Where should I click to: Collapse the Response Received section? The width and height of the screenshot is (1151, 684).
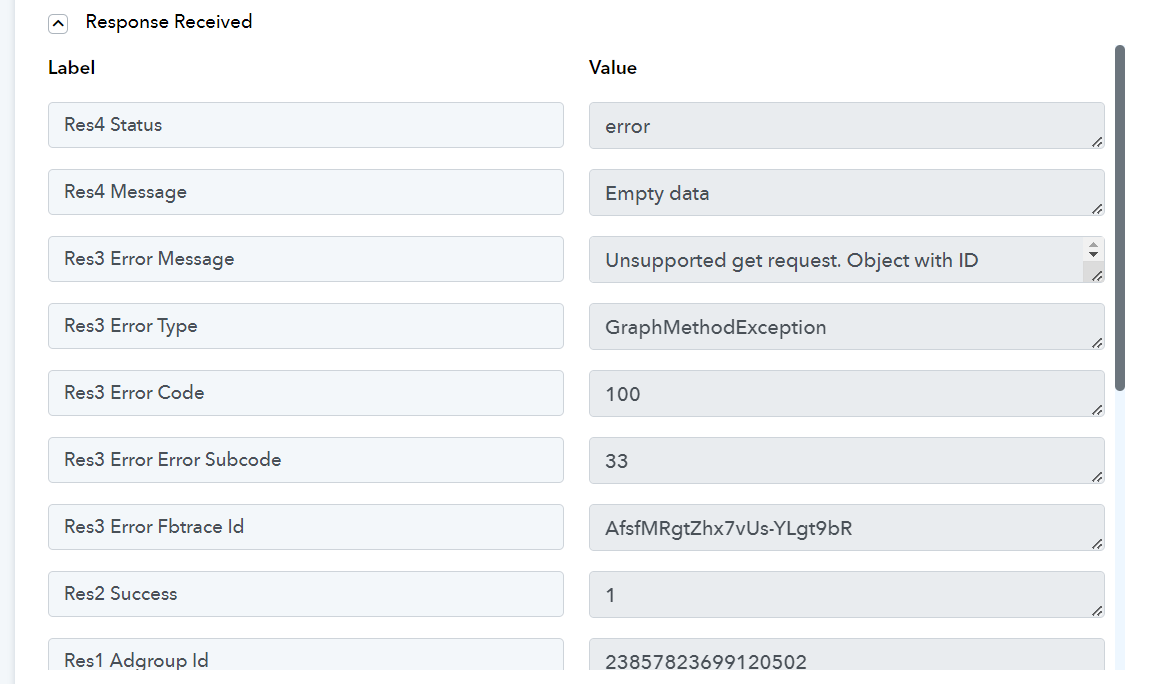58,23
